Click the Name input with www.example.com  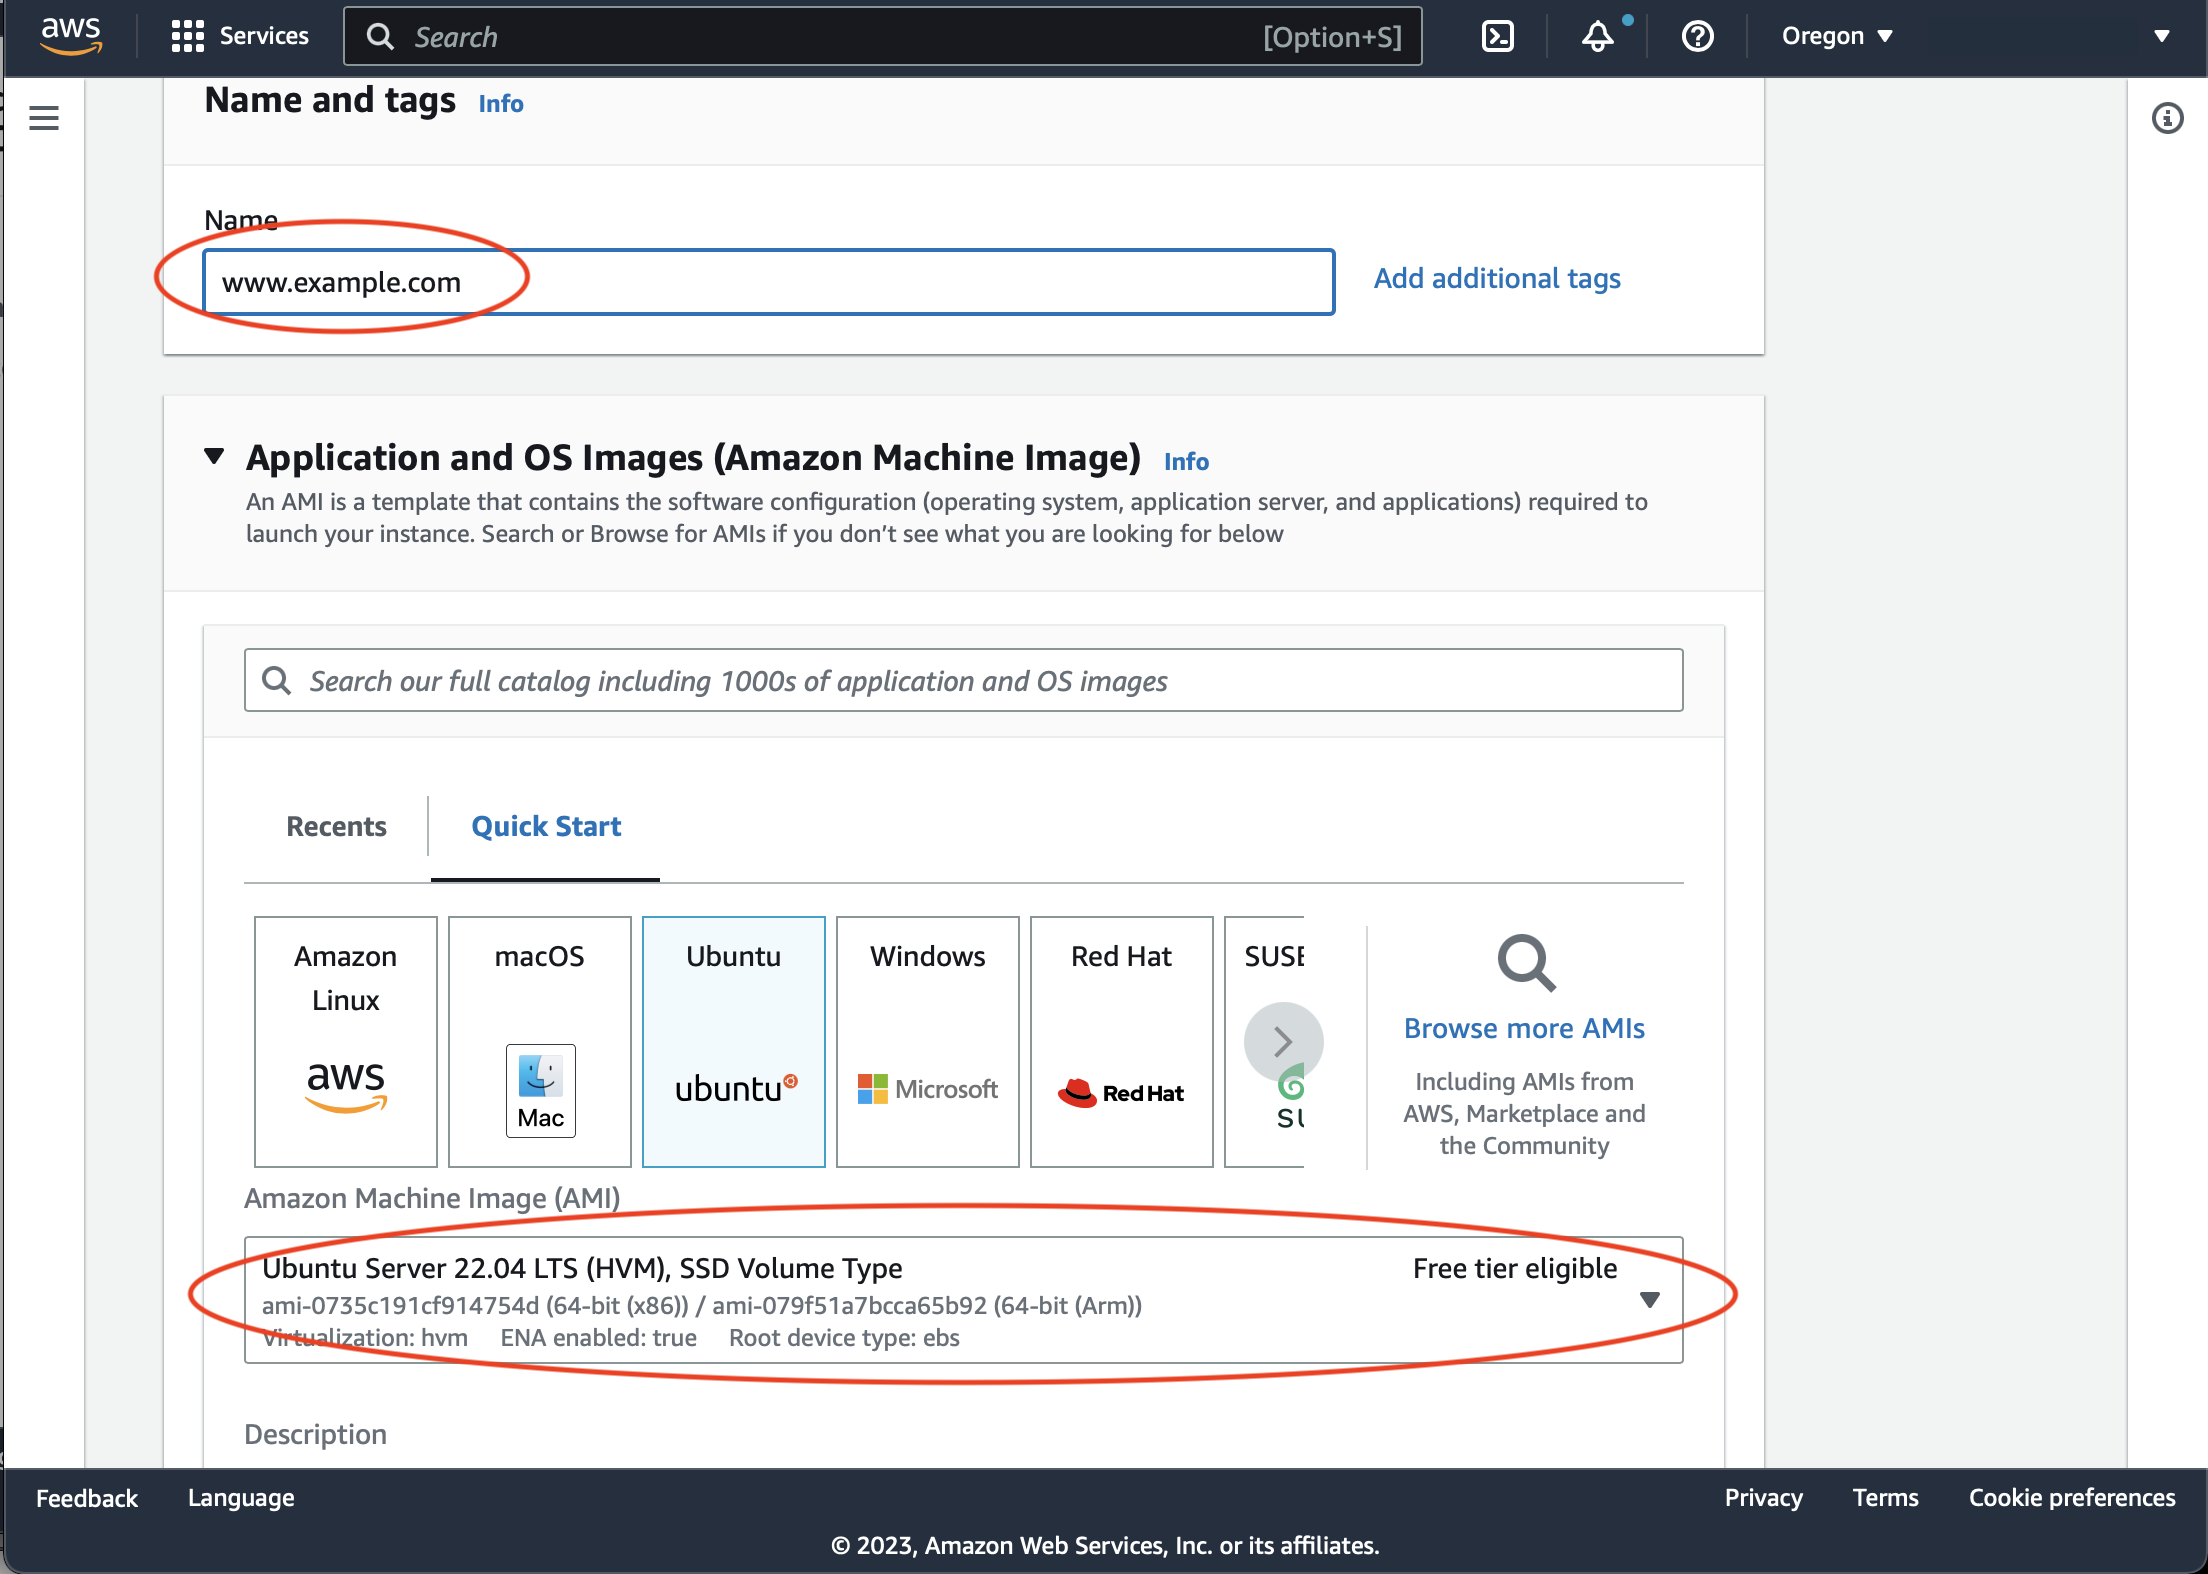tap(769, 282)
